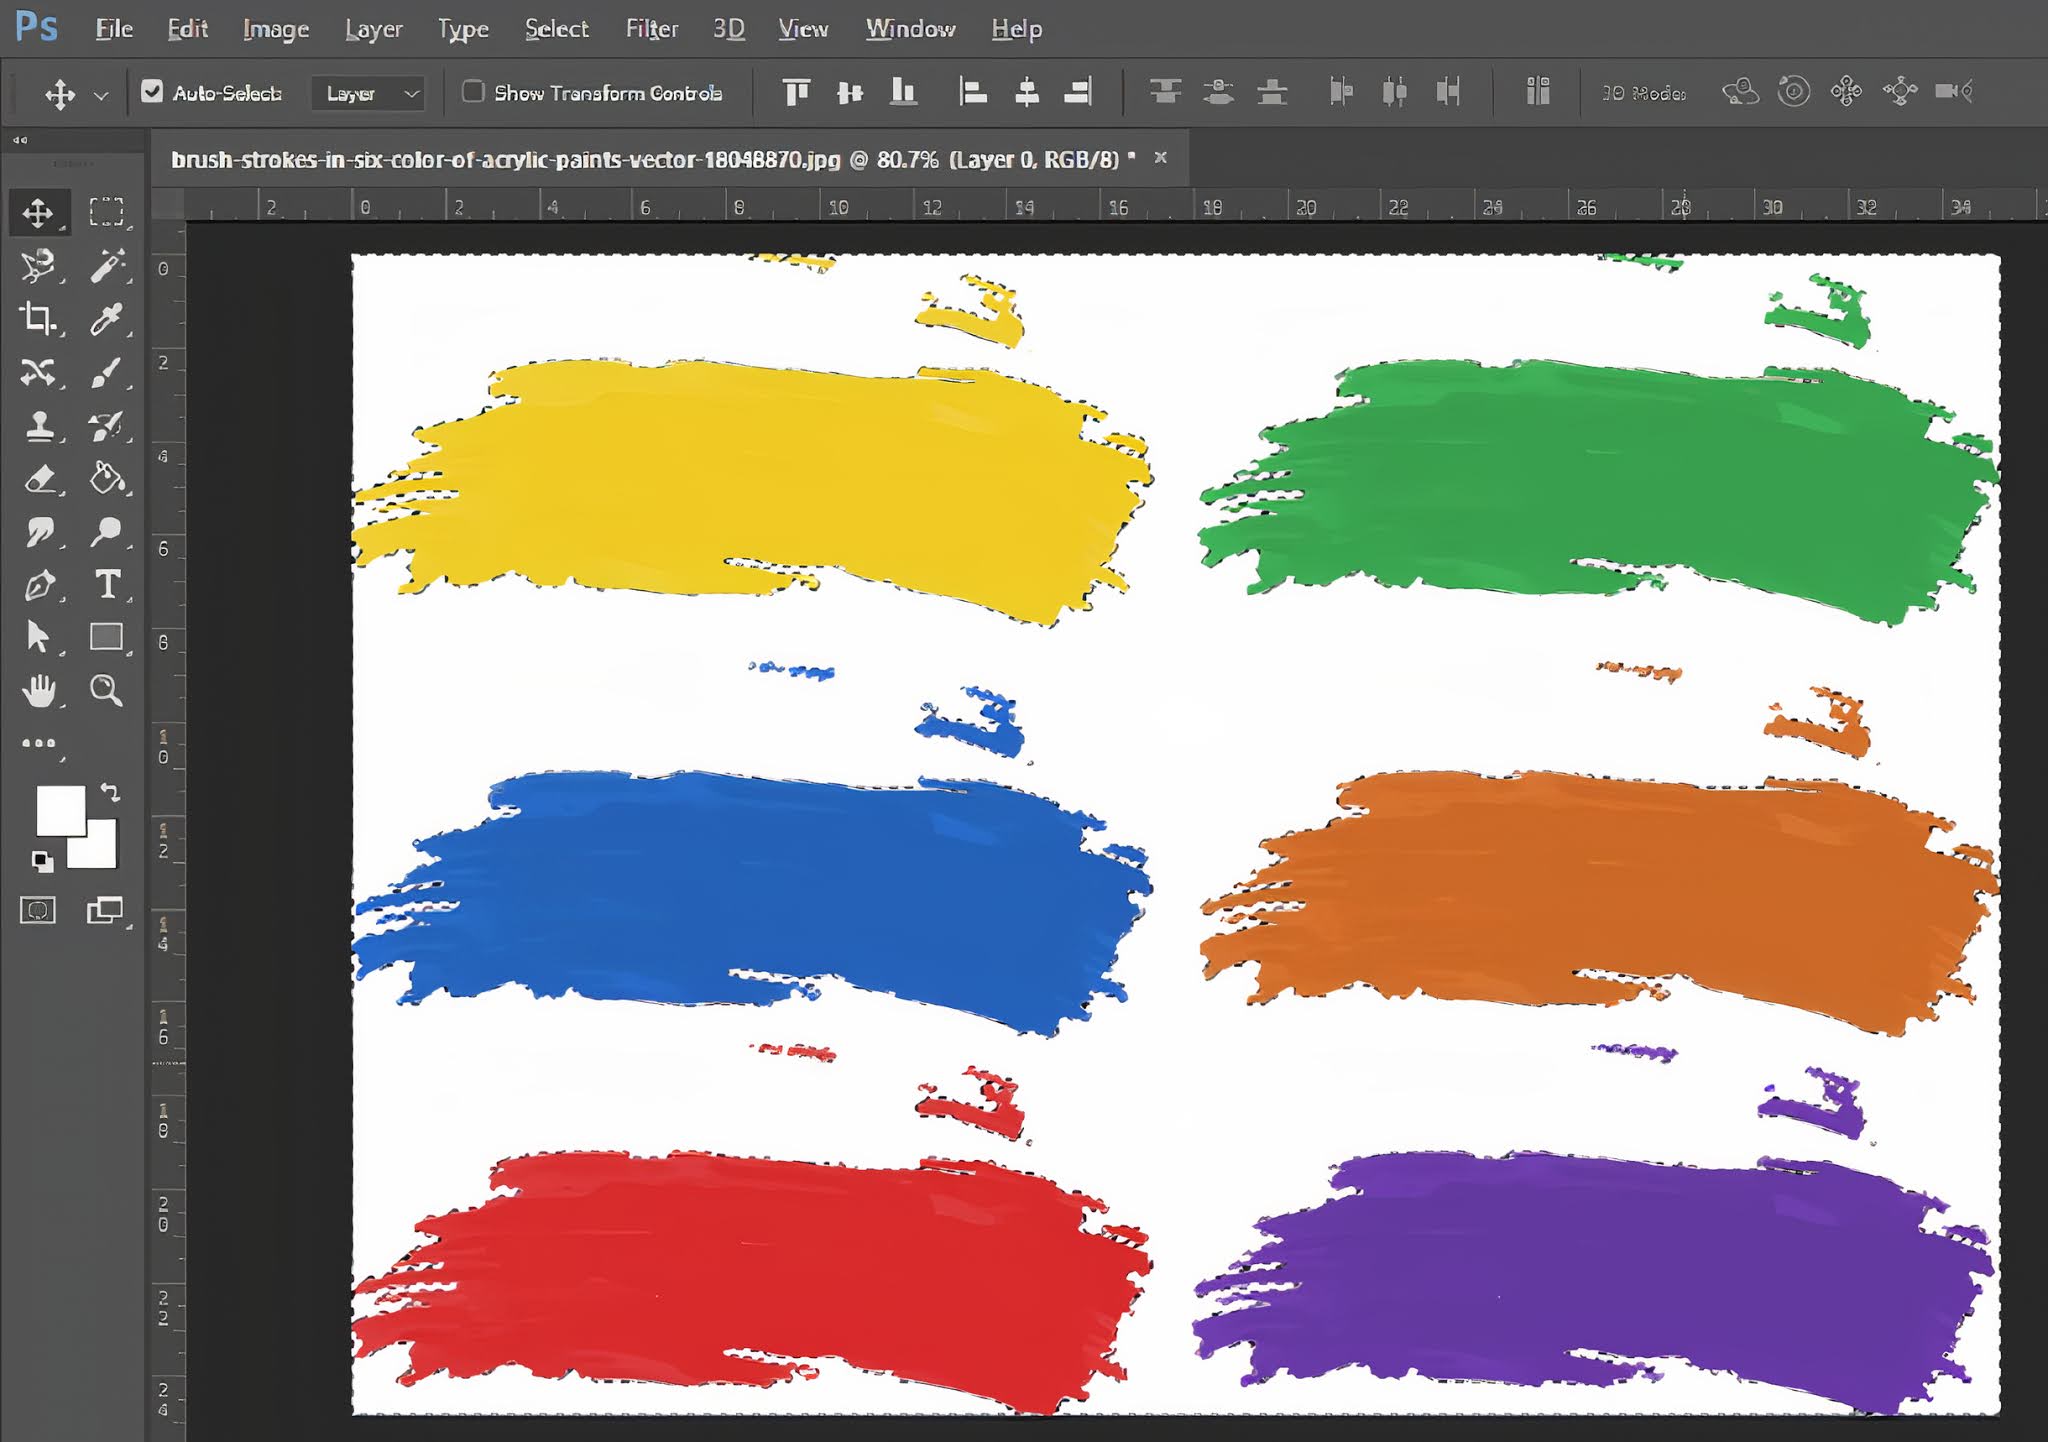Select the Content-Aware Move tool

tap(38, 372)
